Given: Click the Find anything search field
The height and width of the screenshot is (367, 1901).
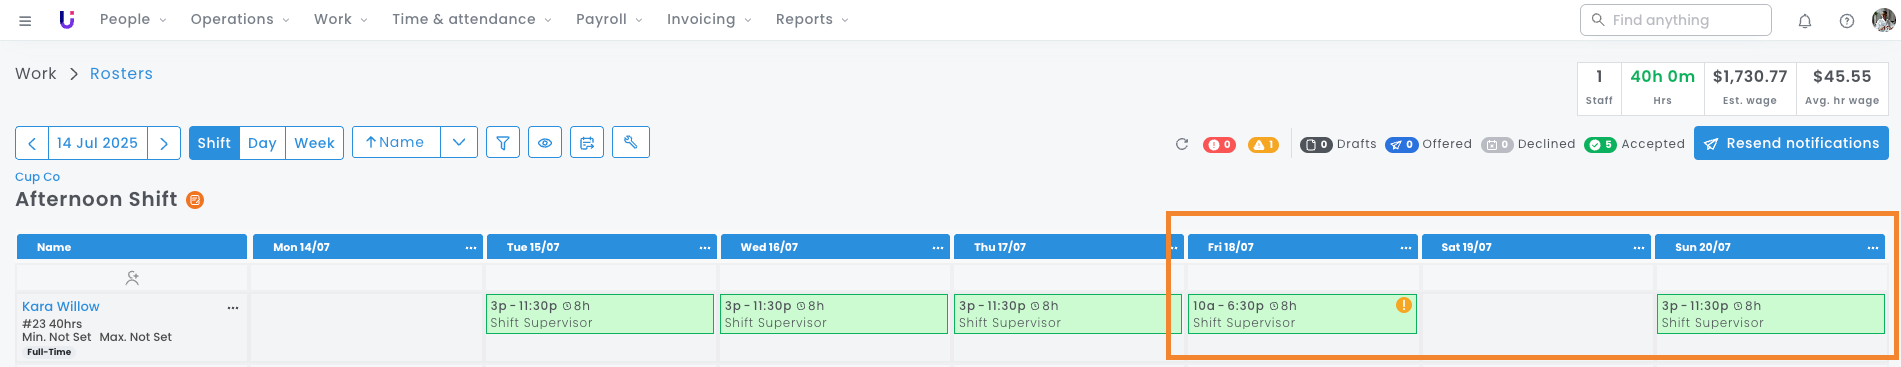Looking at the screenshot, I should (x=1676, y=20).
